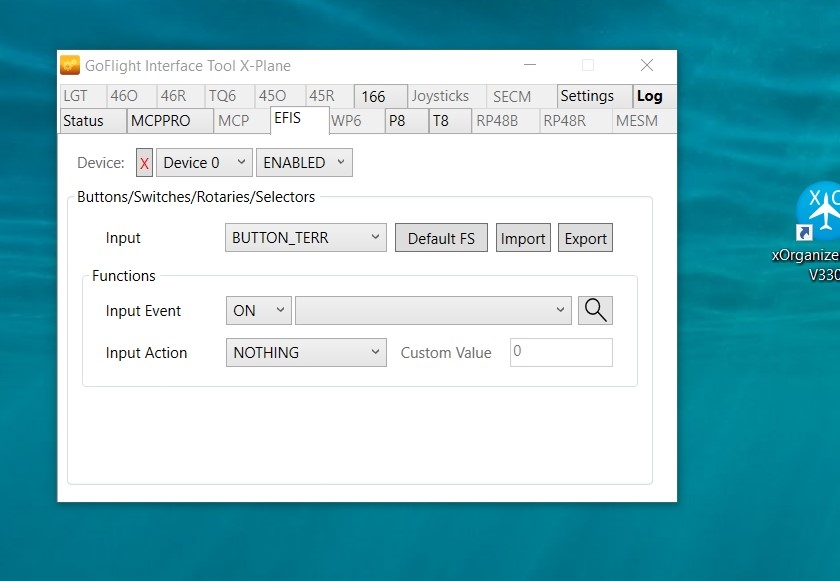
Task: Open the P8 tab
Action: tap(406, 121)
